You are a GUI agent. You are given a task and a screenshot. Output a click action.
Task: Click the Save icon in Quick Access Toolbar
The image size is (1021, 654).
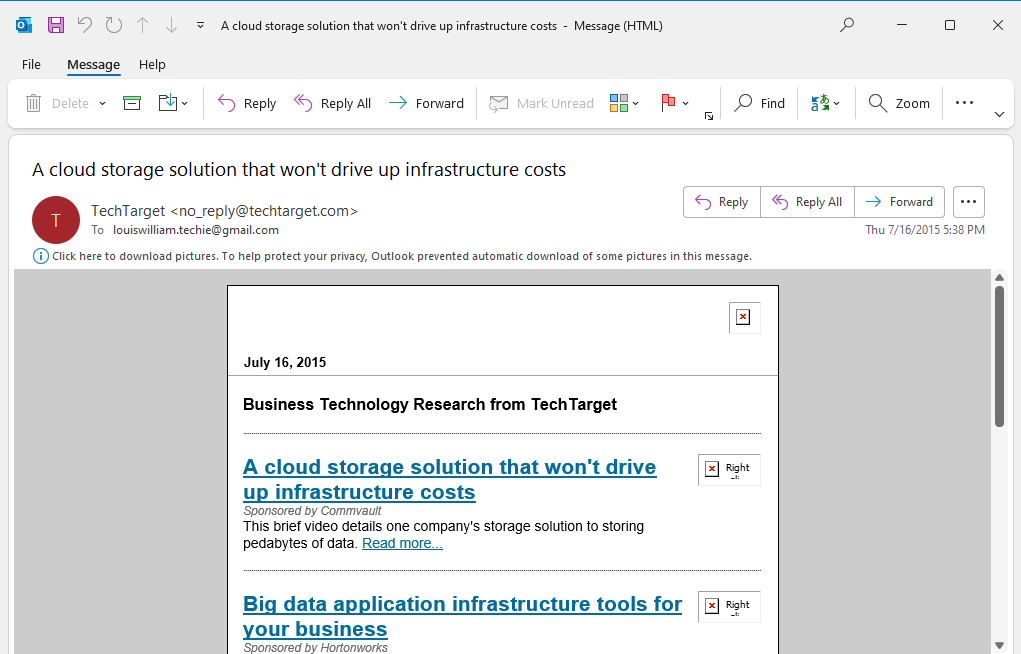(x=55, y=24)
